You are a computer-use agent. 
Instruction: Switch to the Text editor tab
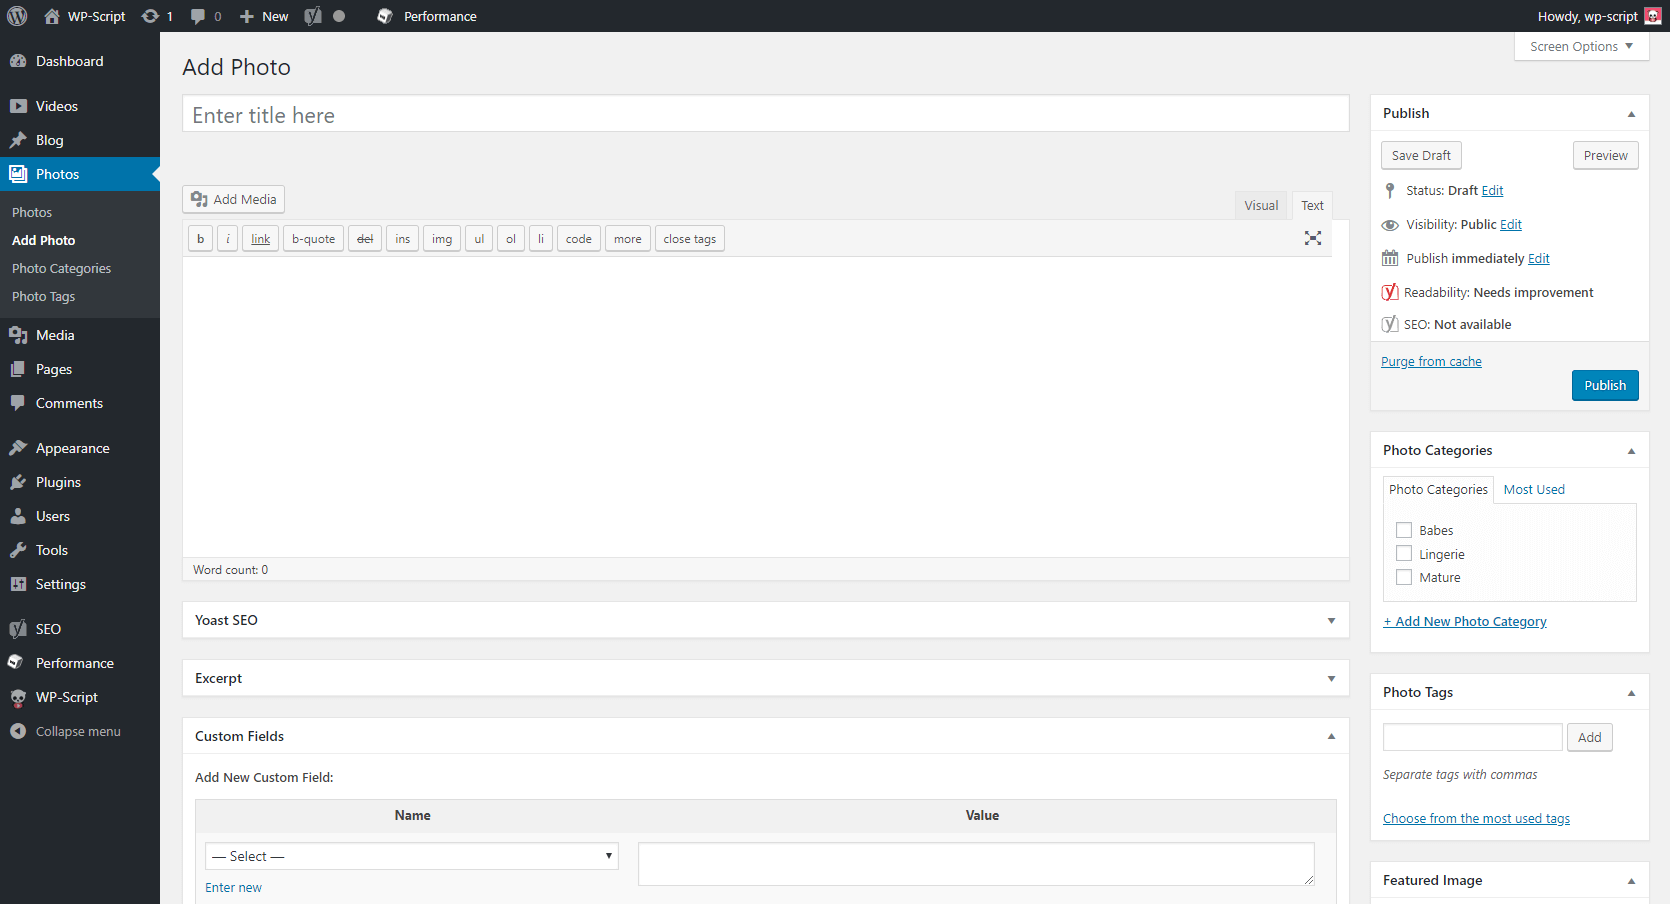pyautogui.click(x=1312, y=205)
